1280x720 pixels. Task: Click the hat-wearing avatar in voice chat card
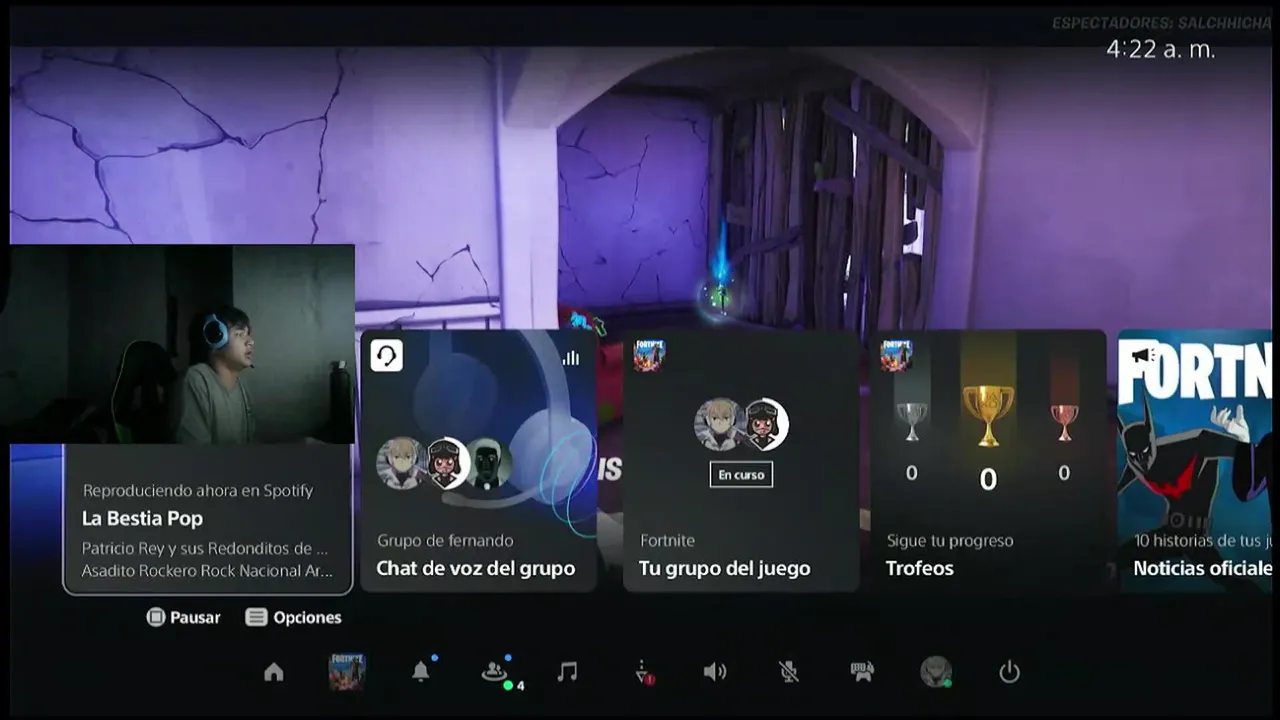[x=445, y=463]
